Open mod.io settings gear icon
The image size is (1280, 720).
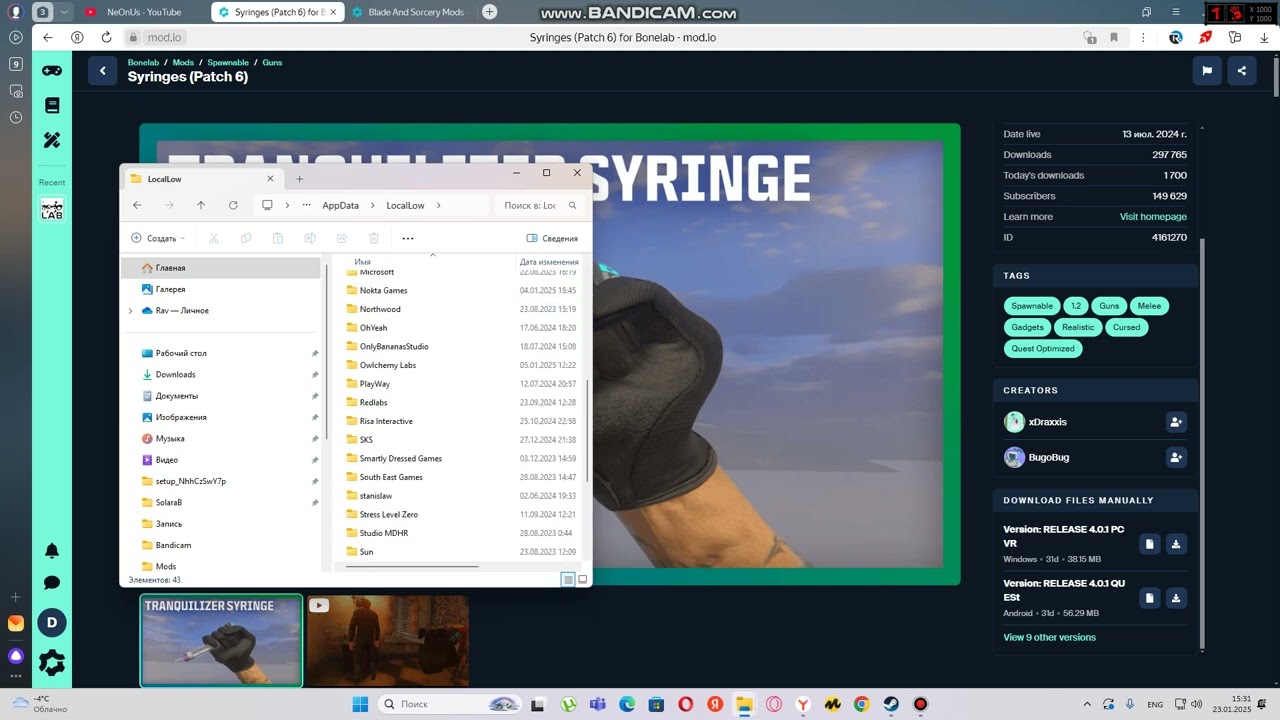click(x=52, y=662)
